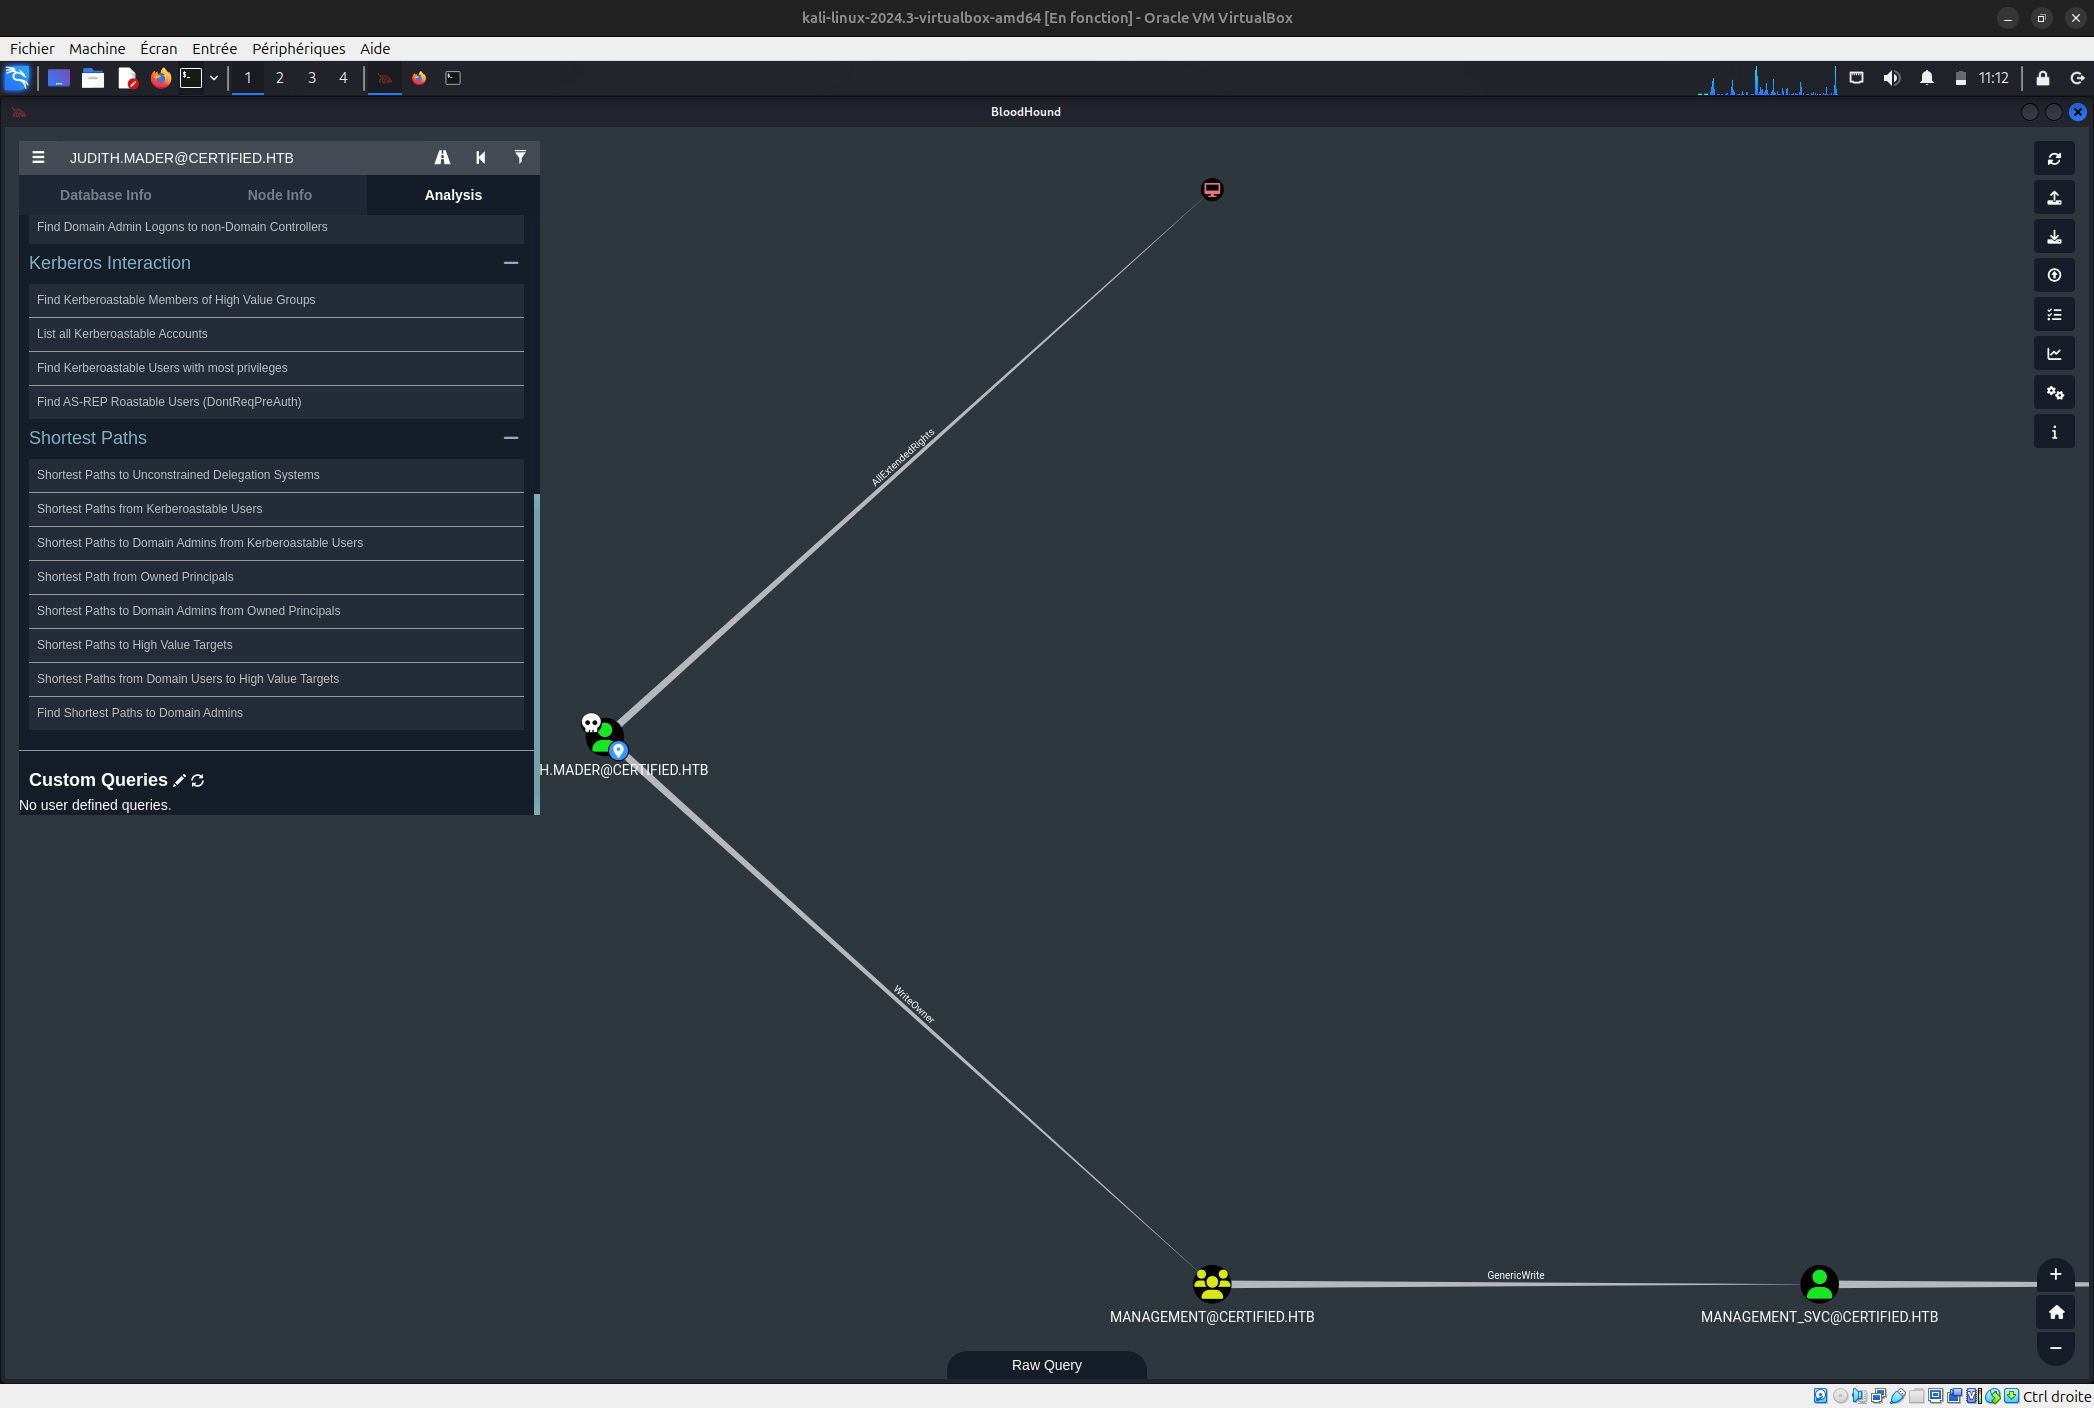Run List all Kerberoastable Accounts query

pyautogui.click(x=122, y=334)
